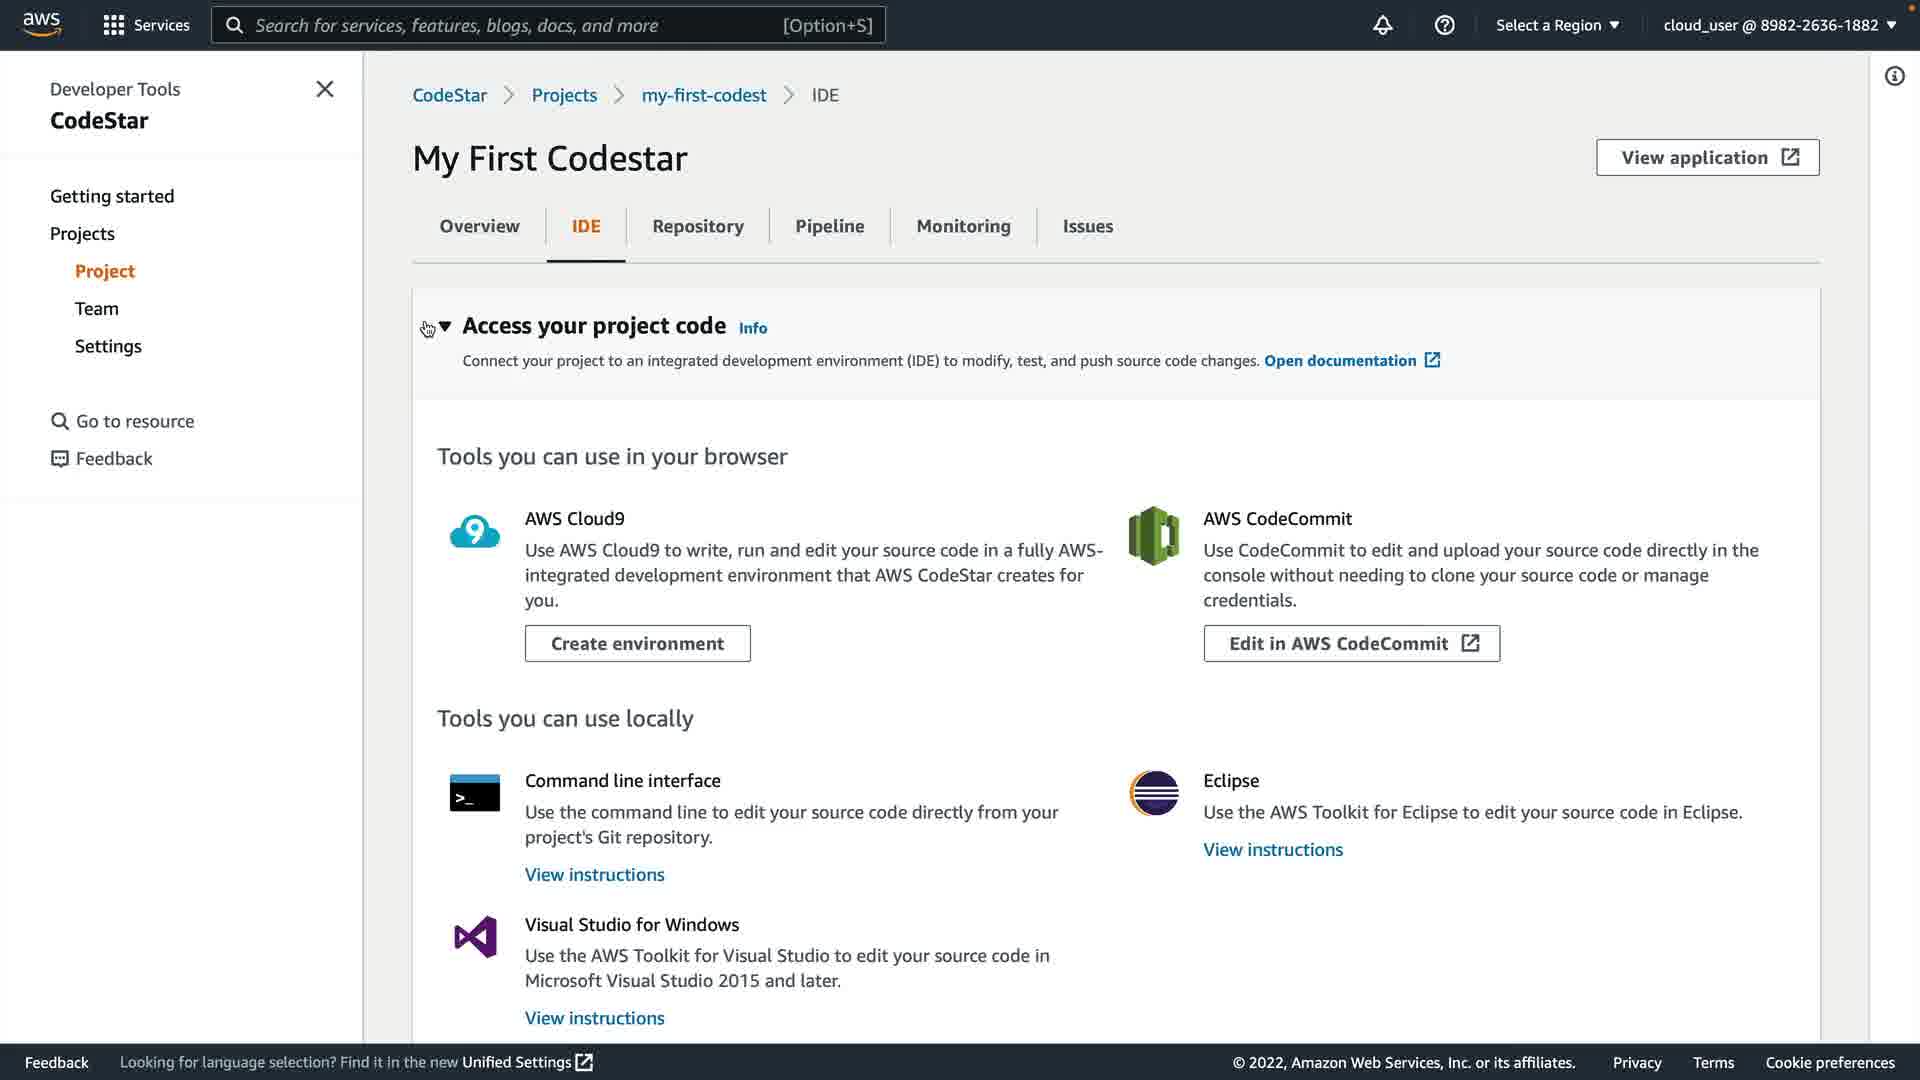Click Edit in AWS CodeCommit button
1920x1080 pixels.
[1351, 643]
